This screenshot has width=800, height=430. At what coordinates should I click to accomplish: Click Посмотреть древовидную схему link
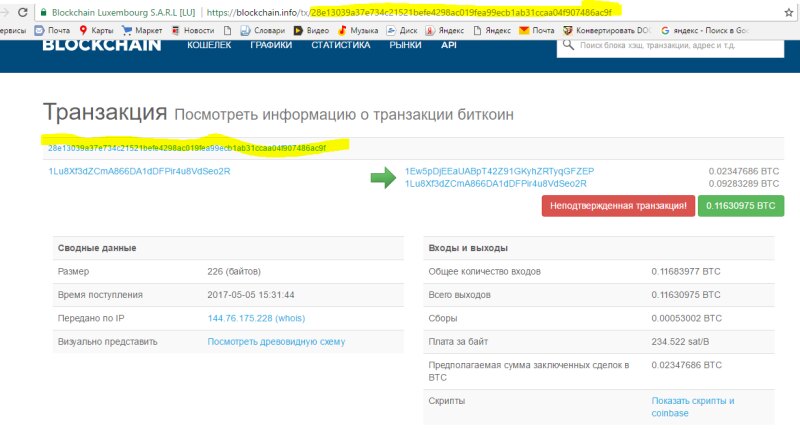point(277,341)
